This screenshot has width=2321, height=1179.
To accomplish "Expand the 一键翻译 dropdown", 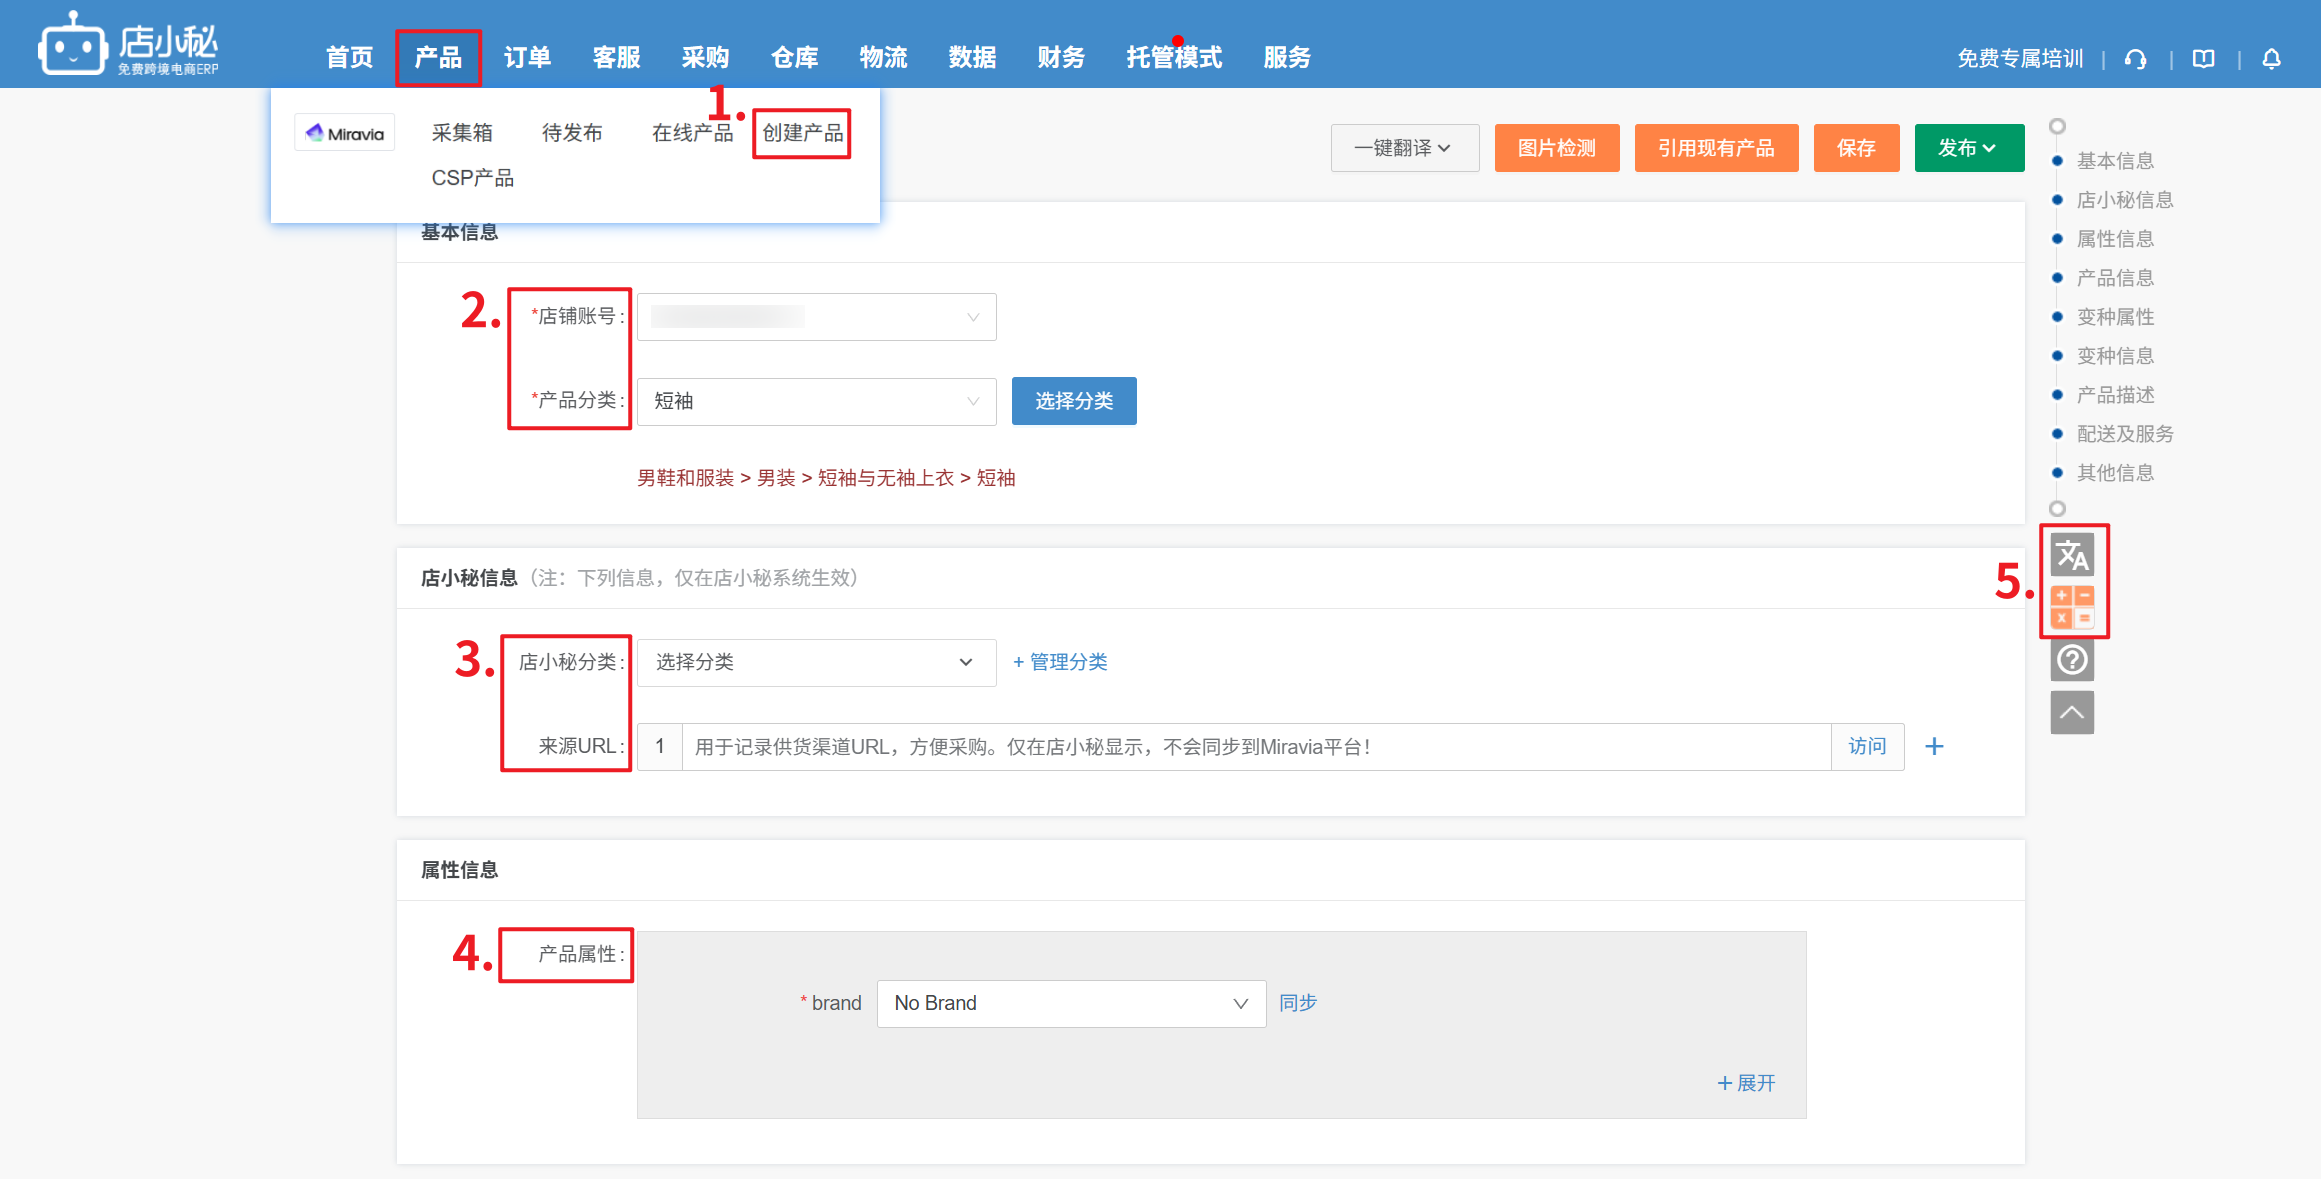I will (x=1404, y=148).
